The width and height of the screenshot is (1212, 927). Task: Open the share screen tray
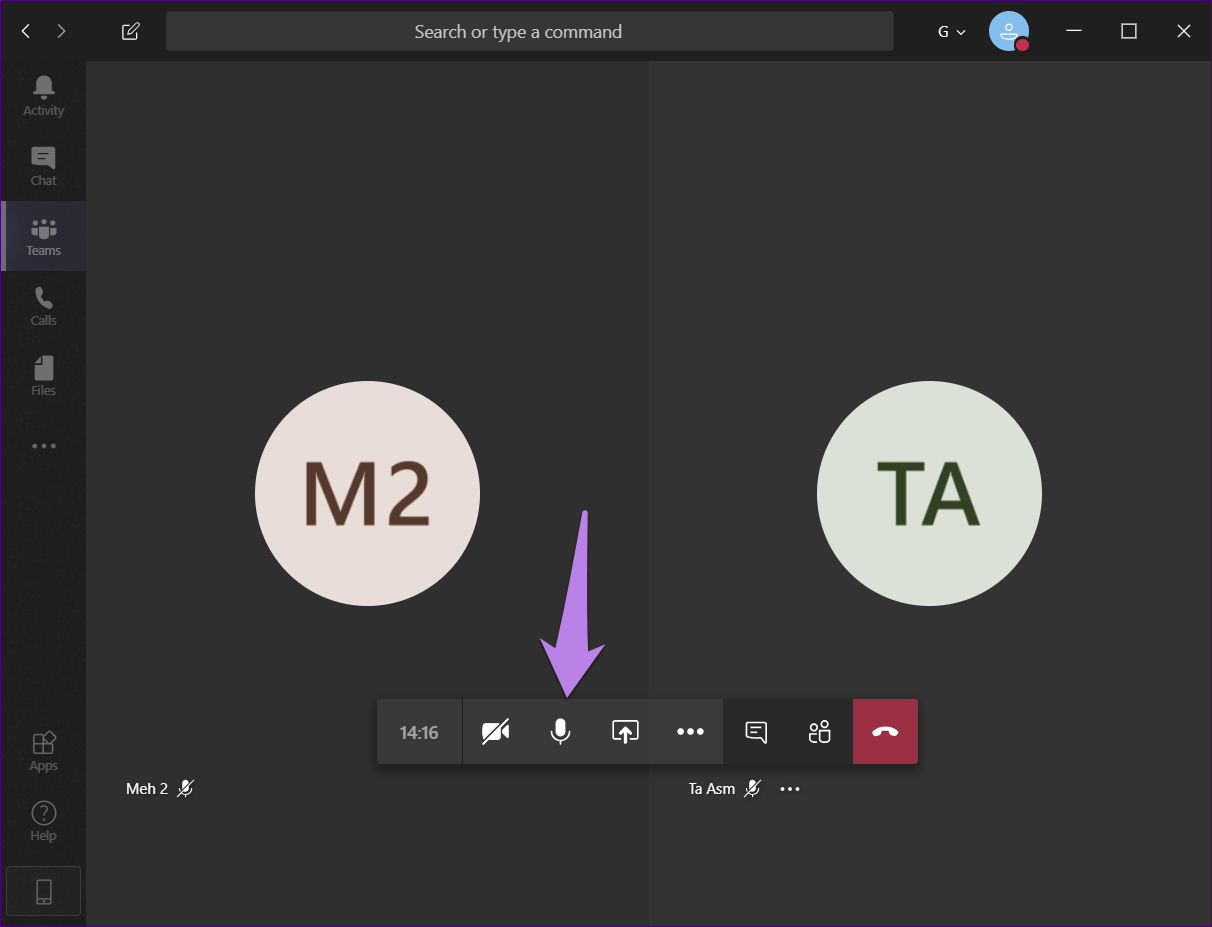point(625,732)
